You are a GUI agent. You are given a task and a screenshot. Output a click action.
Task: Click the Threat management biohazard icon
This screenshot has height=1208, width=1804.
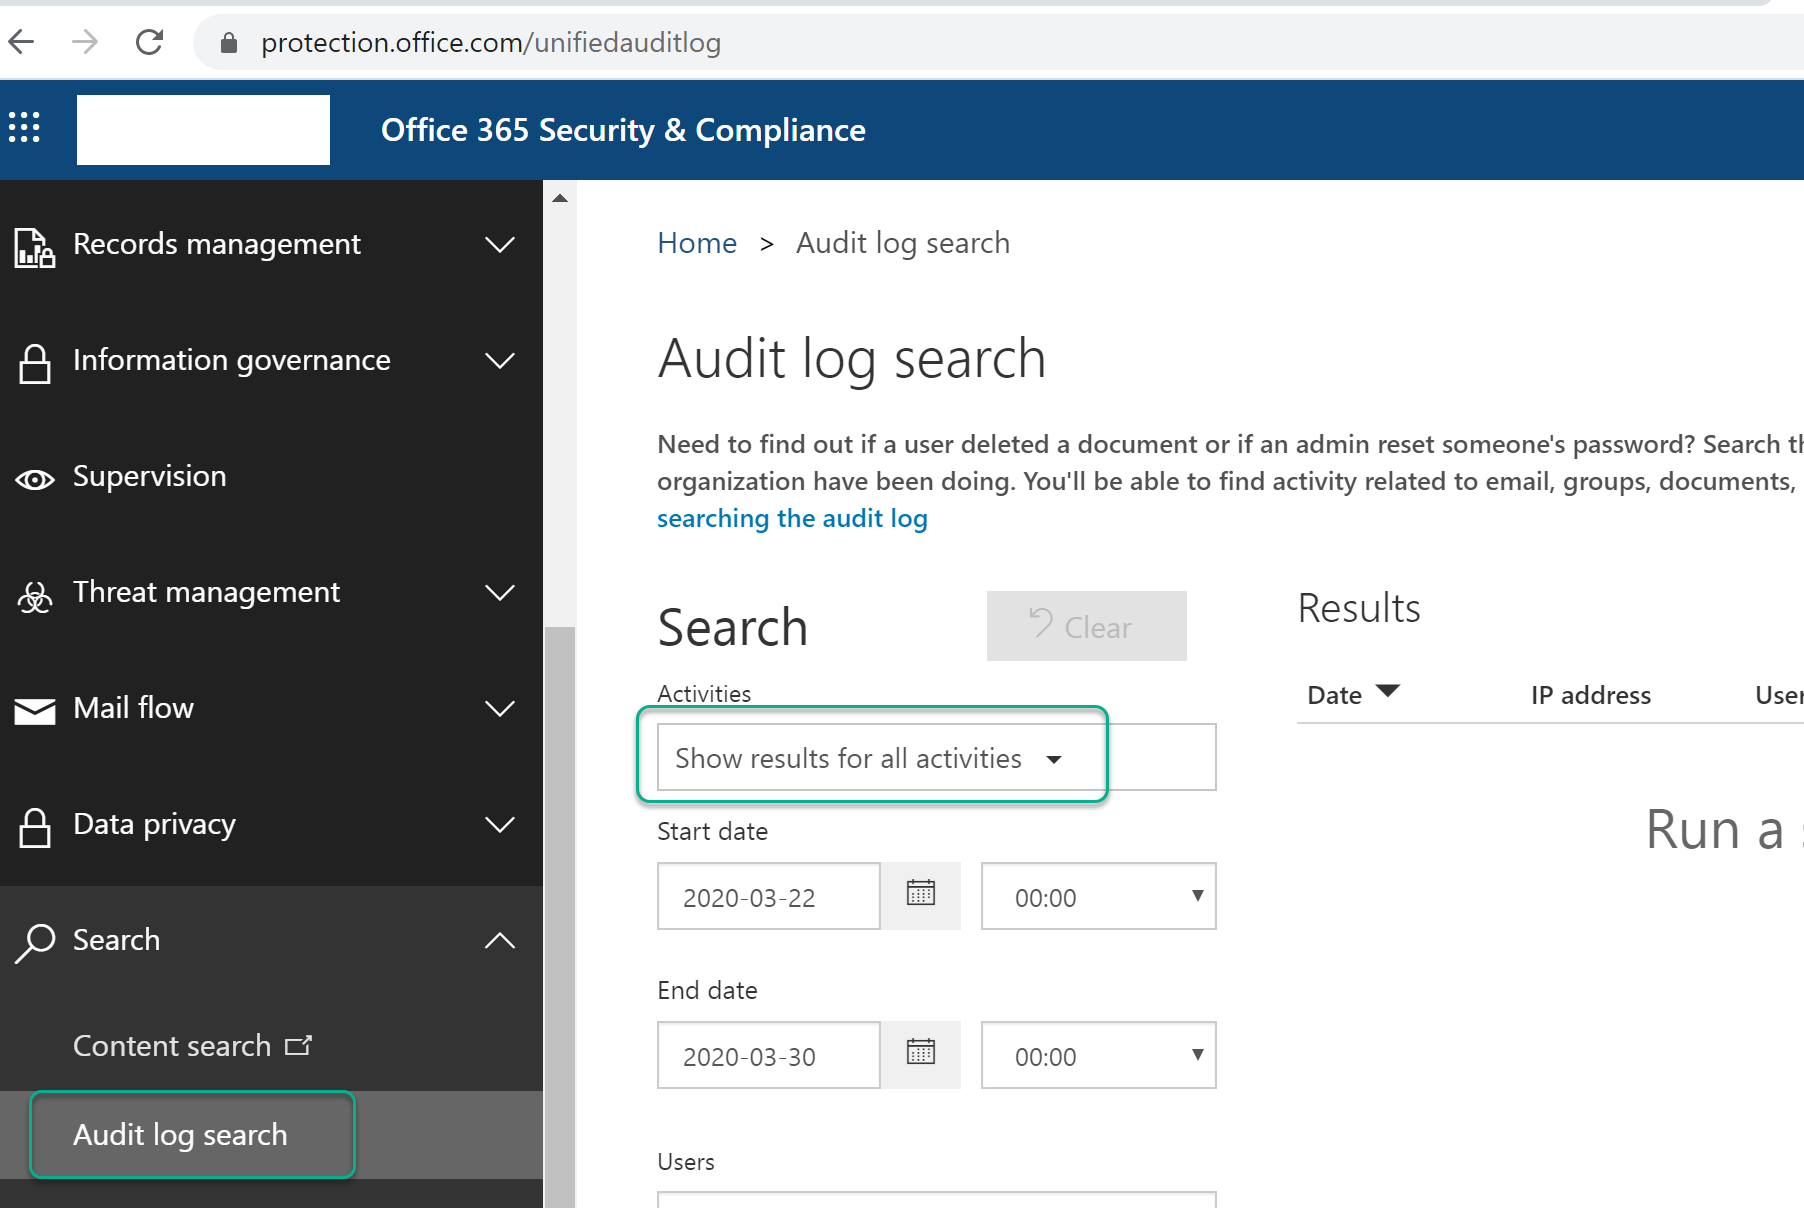click(x=35, y=596)
